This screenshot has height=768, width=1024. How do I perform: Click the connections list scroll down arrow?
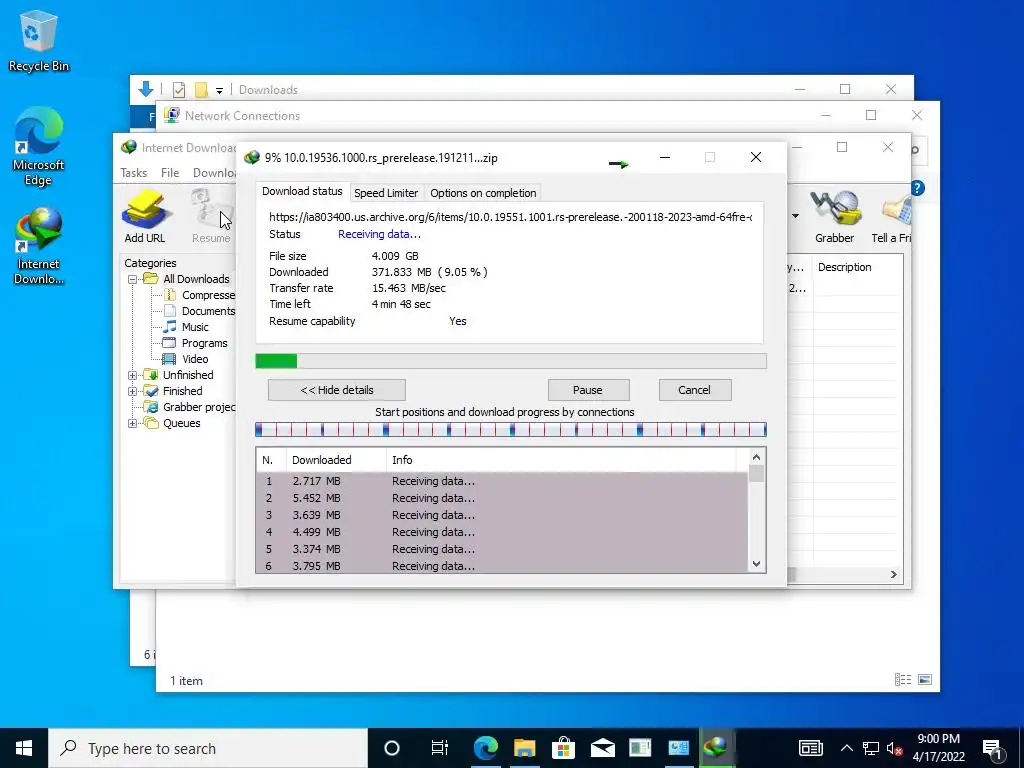[756, 564]
